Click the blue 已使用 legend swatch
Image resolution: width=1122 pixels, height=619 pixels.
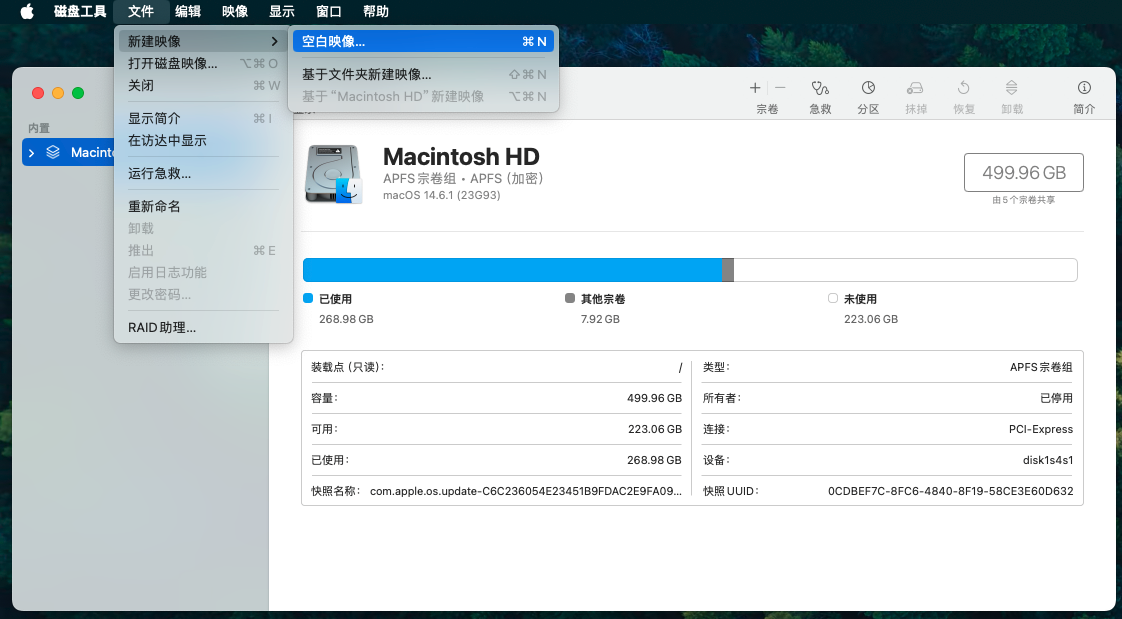[308, 298]
